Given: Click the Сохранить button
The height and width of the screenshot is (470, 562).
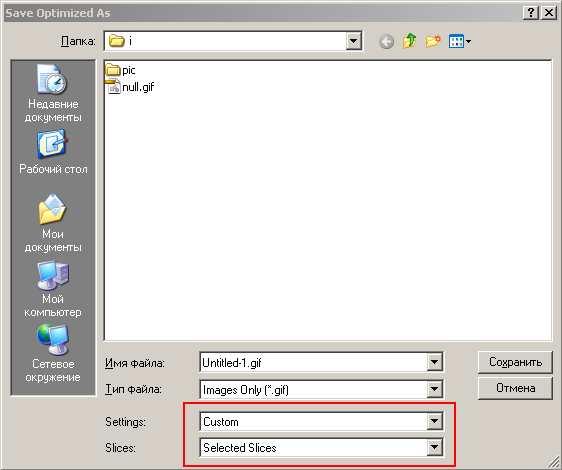Looking at the screenshot, I should 515,362.
